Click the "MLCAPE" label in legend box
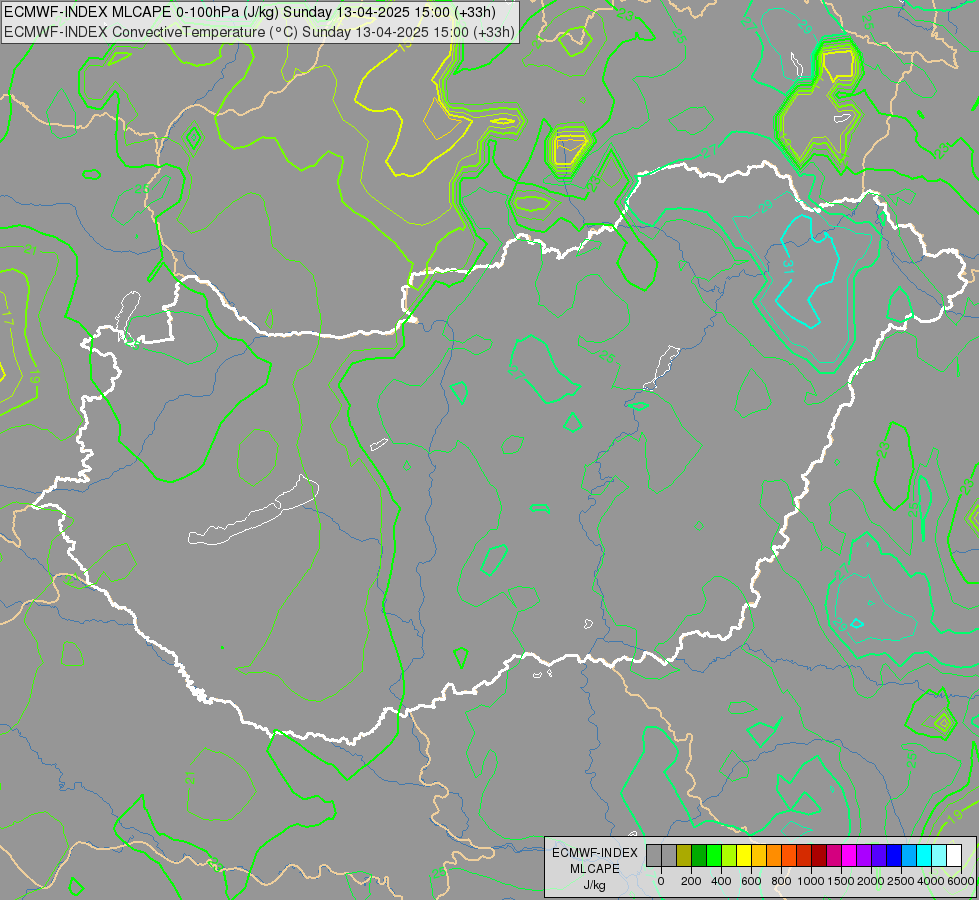The width and height of the screenshot is (979, 900). (595, 869)
